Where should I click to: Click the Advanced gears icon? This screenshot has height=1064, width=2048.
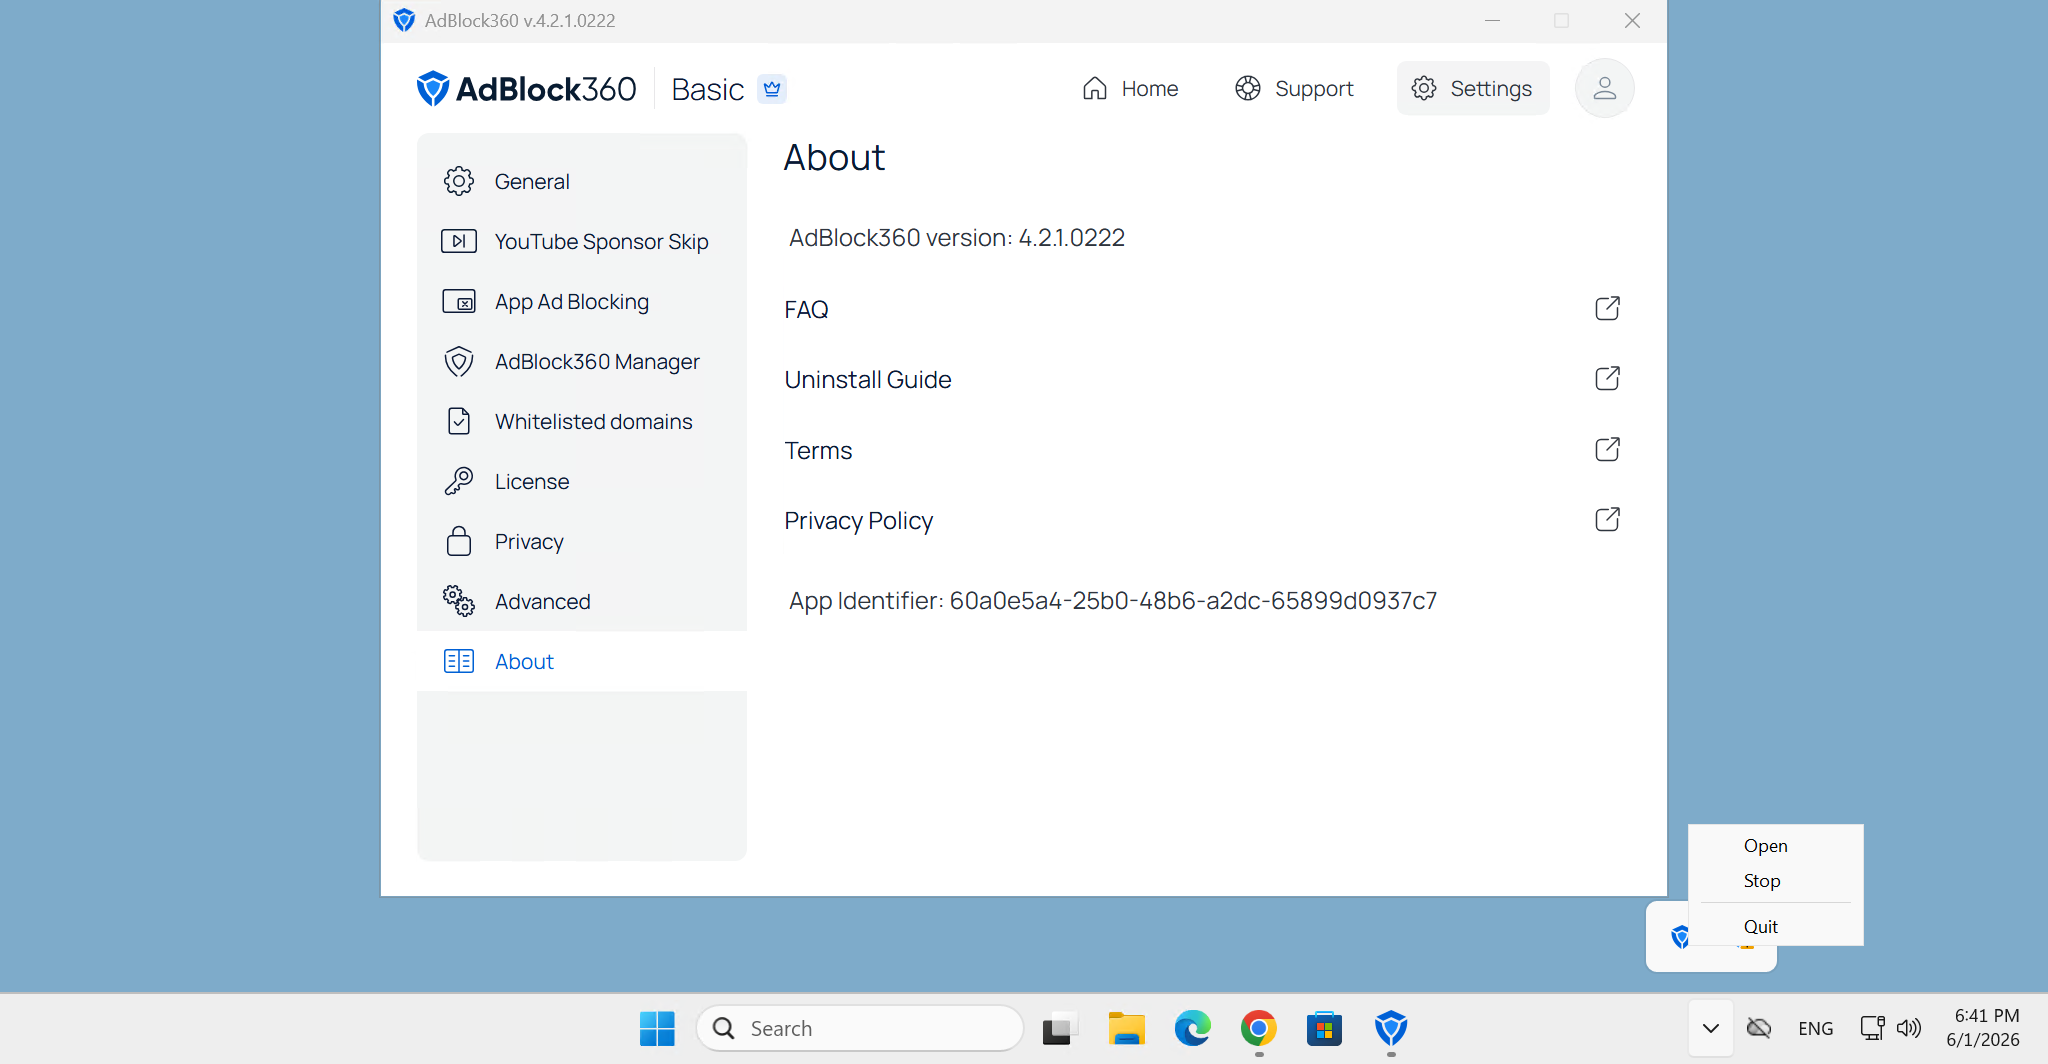[x=459, y=601]
